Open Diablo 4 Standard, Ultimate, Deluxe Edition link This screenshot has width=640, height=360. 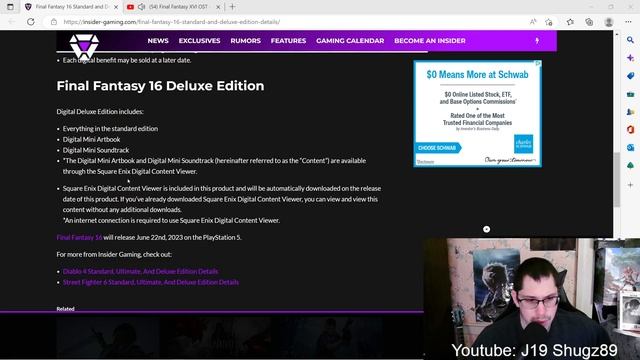point(140,271)
